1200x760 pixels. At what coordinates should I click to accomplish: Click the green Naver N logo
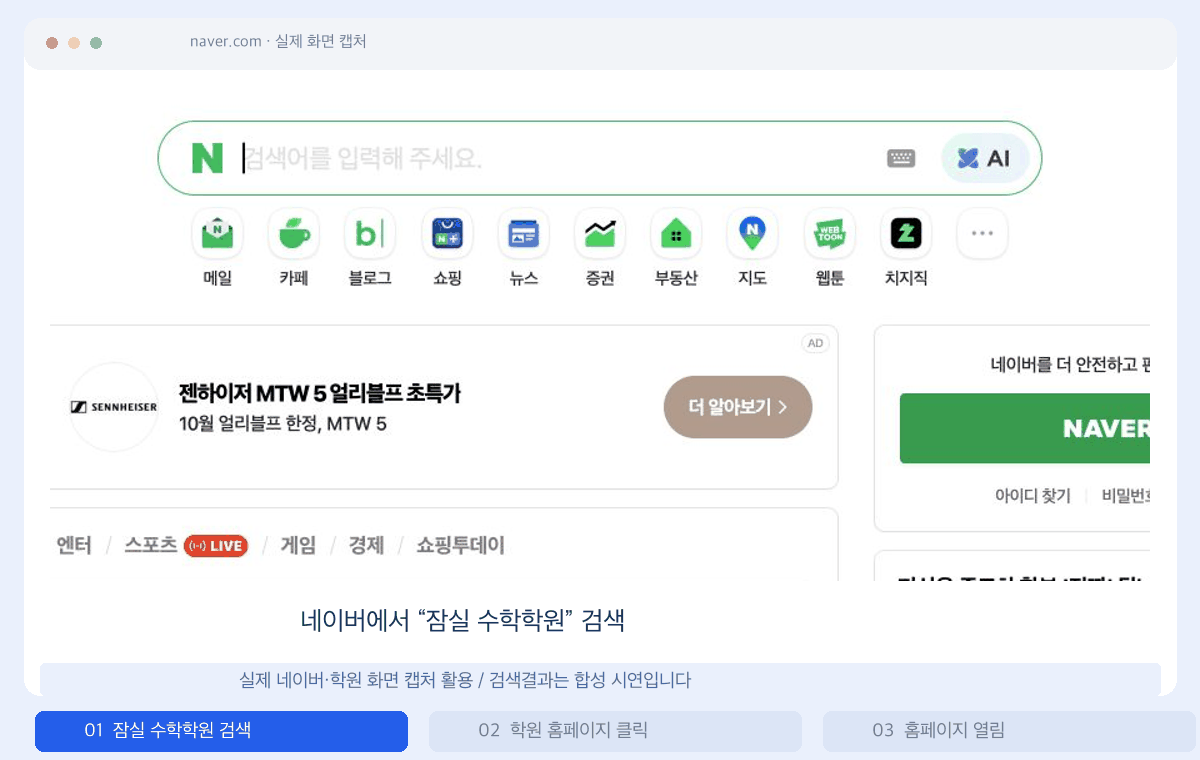coord(207,158)
